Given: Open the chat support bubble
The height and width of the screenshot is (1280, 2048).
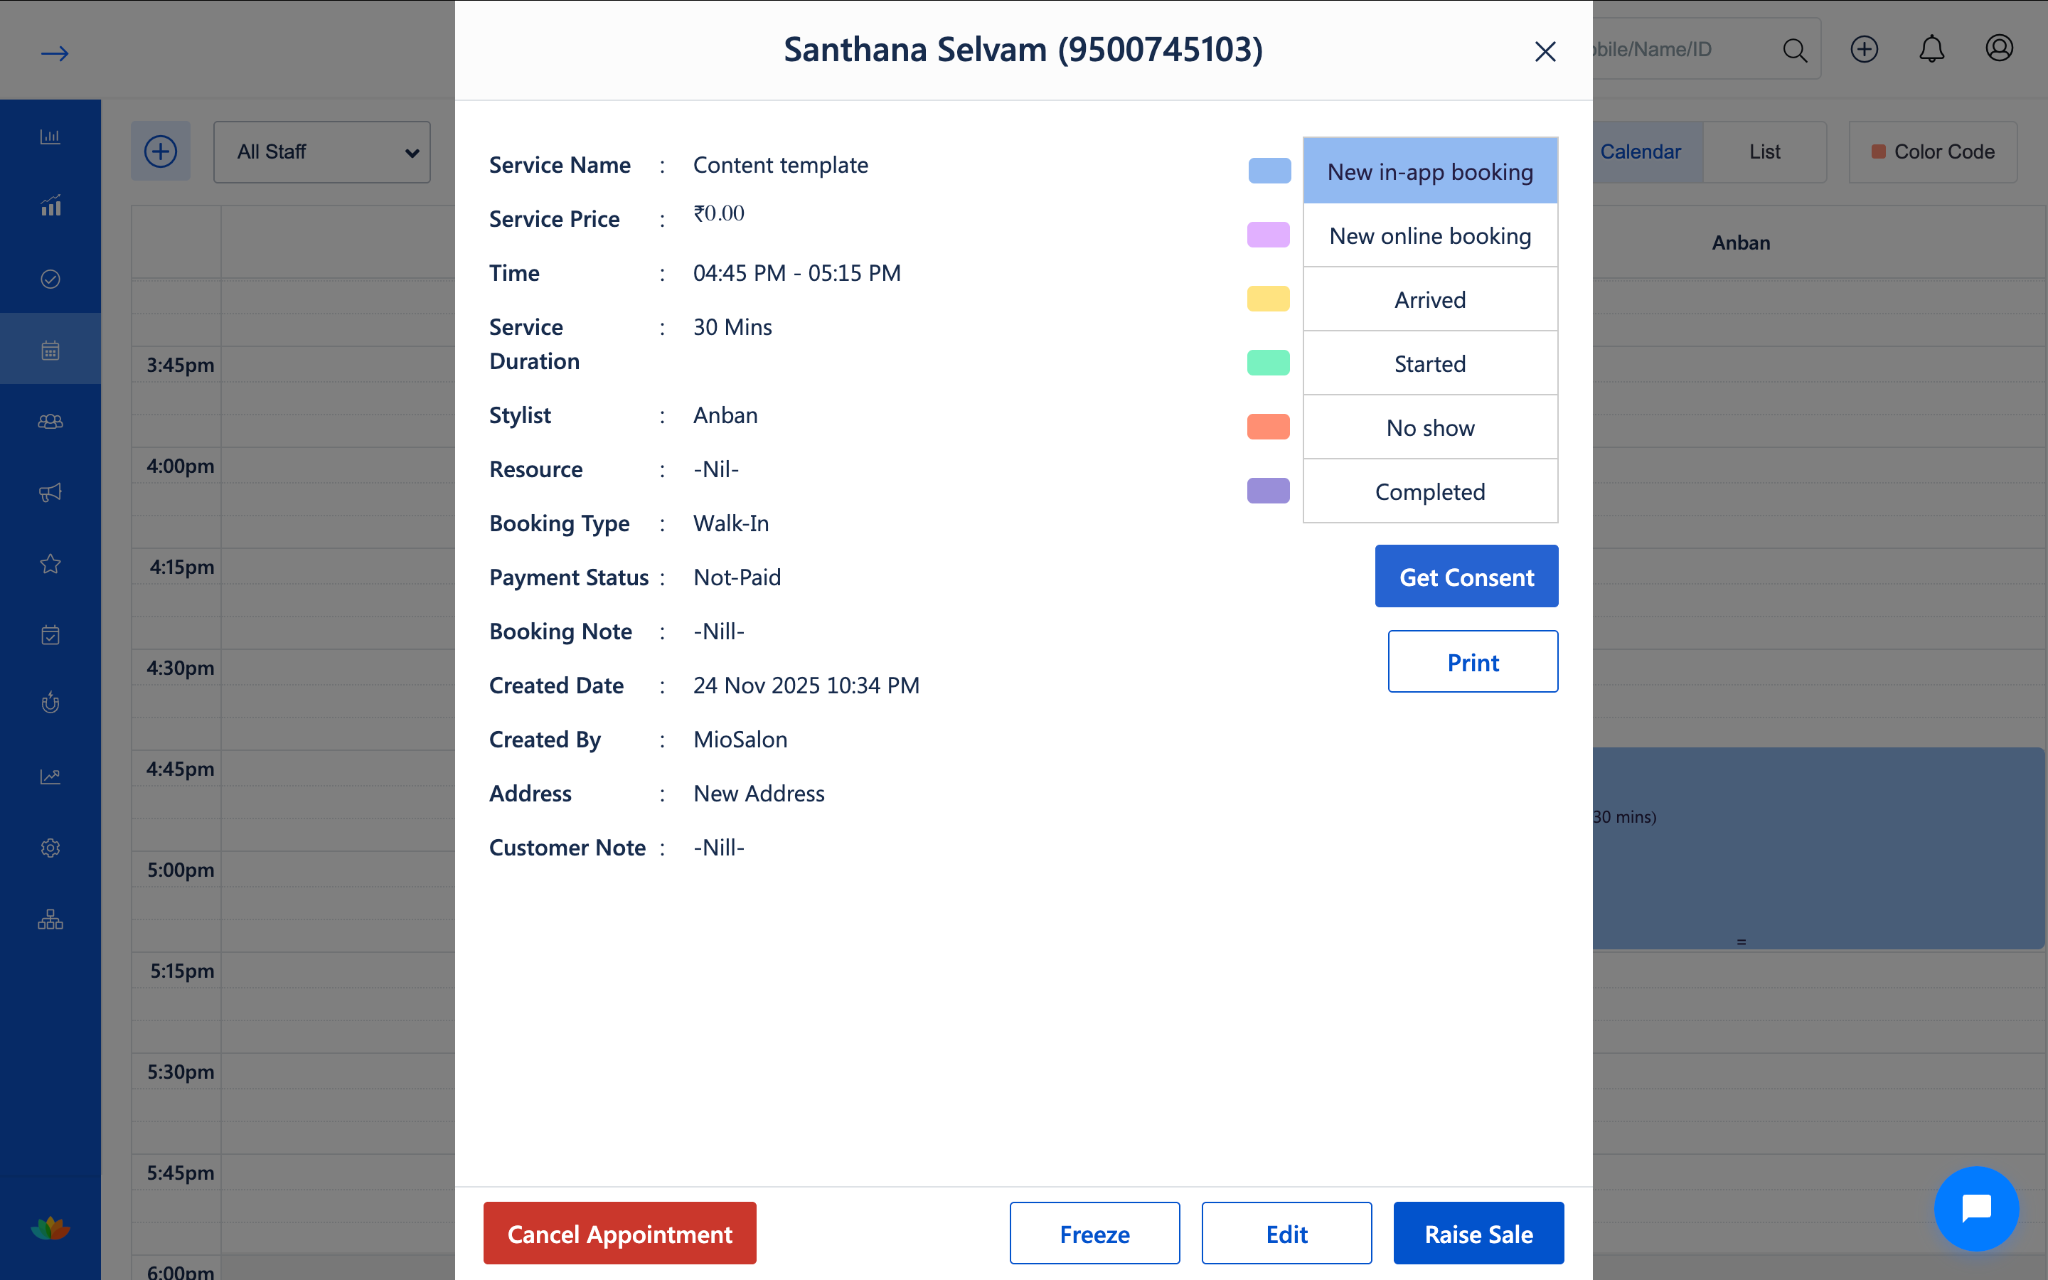Looking at the screenshot, I should point(1975,1208).
